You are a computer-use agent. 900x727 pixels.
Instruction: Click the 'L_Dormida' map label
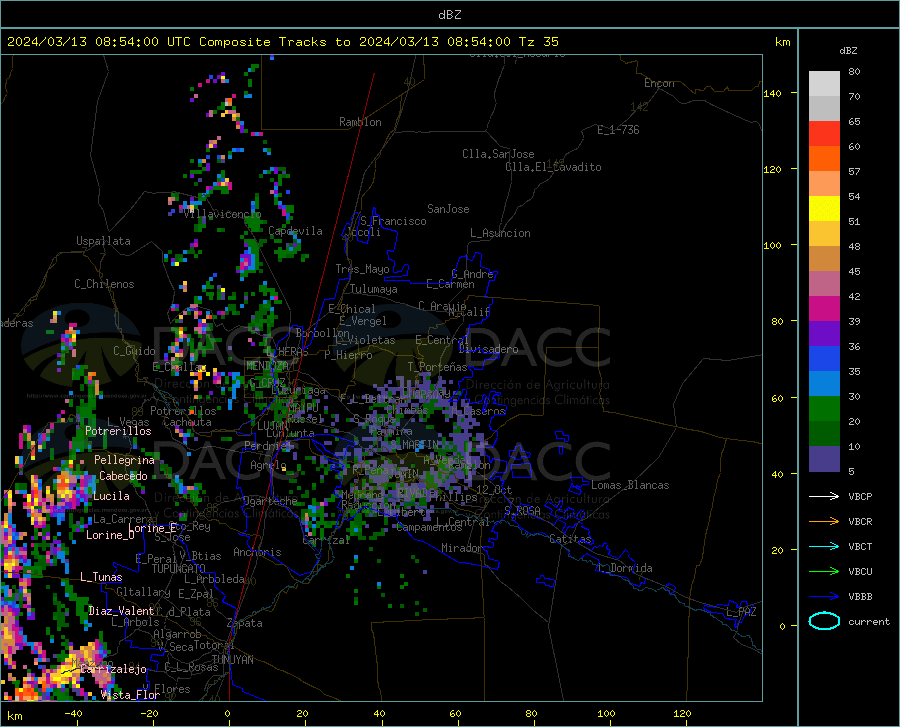(x=626, y=568)
